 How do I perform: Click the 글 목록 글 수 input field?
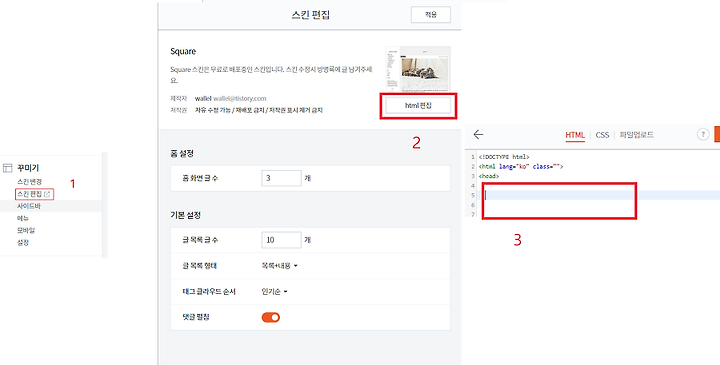281,240
